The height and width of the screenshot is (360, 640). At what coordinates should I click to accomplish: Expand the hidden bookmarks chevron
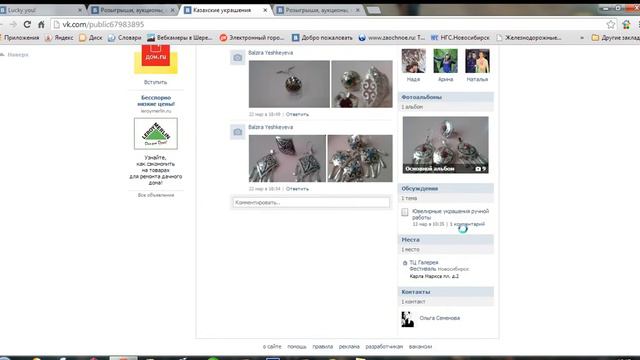click(x=582, y=38)
